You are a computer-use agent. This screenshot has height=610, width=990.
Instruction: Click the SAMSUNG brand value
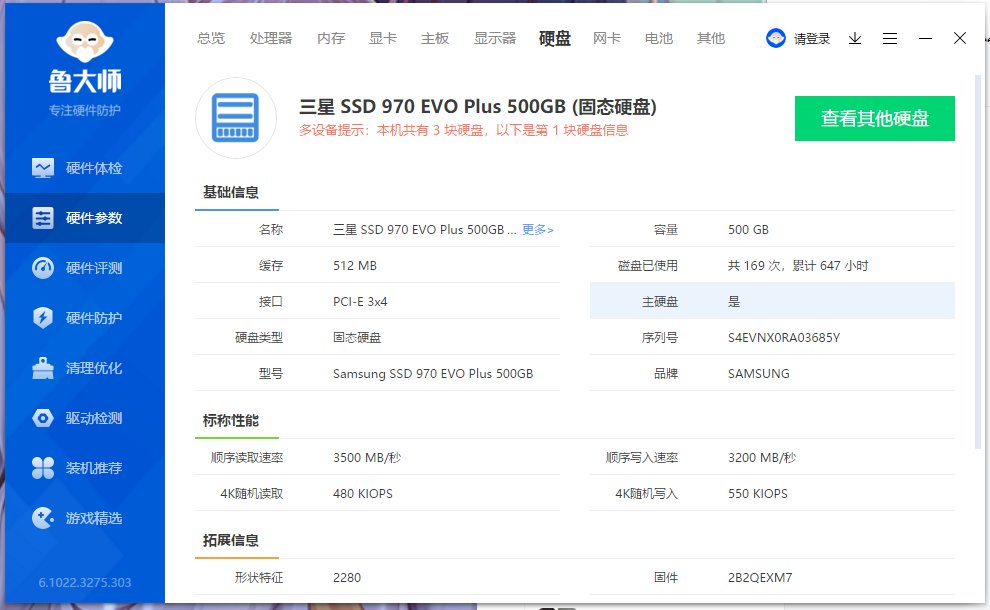758,374
